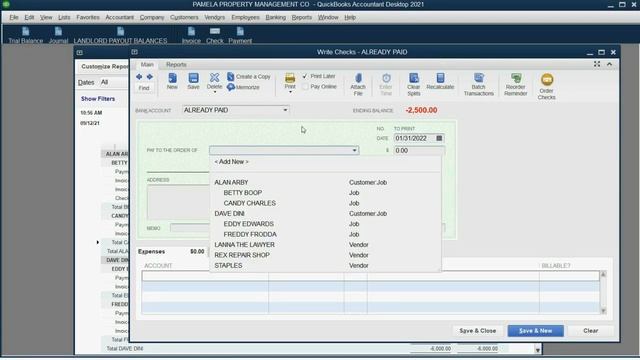
Task: Open the Bank Account dropdown
Action: point(285,110)
